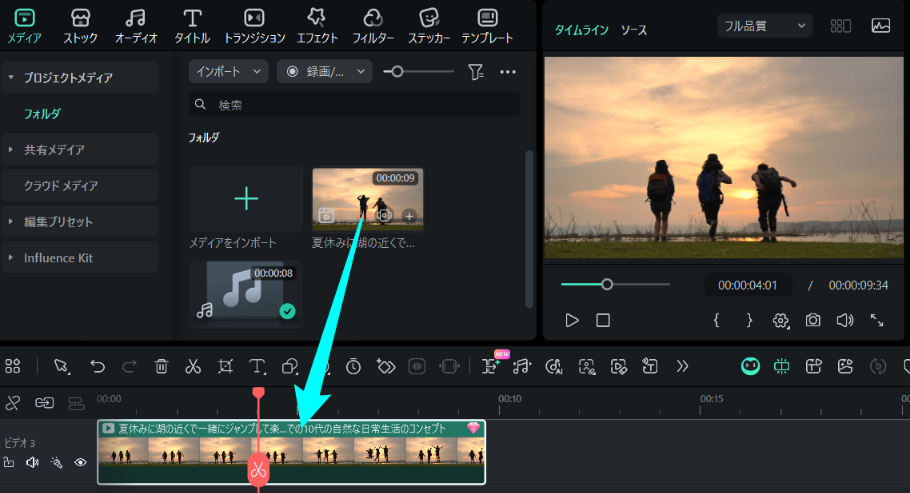910x493 pixels.
Task: Click the AI tool icon with NEW badge
Action: point(492,365)
